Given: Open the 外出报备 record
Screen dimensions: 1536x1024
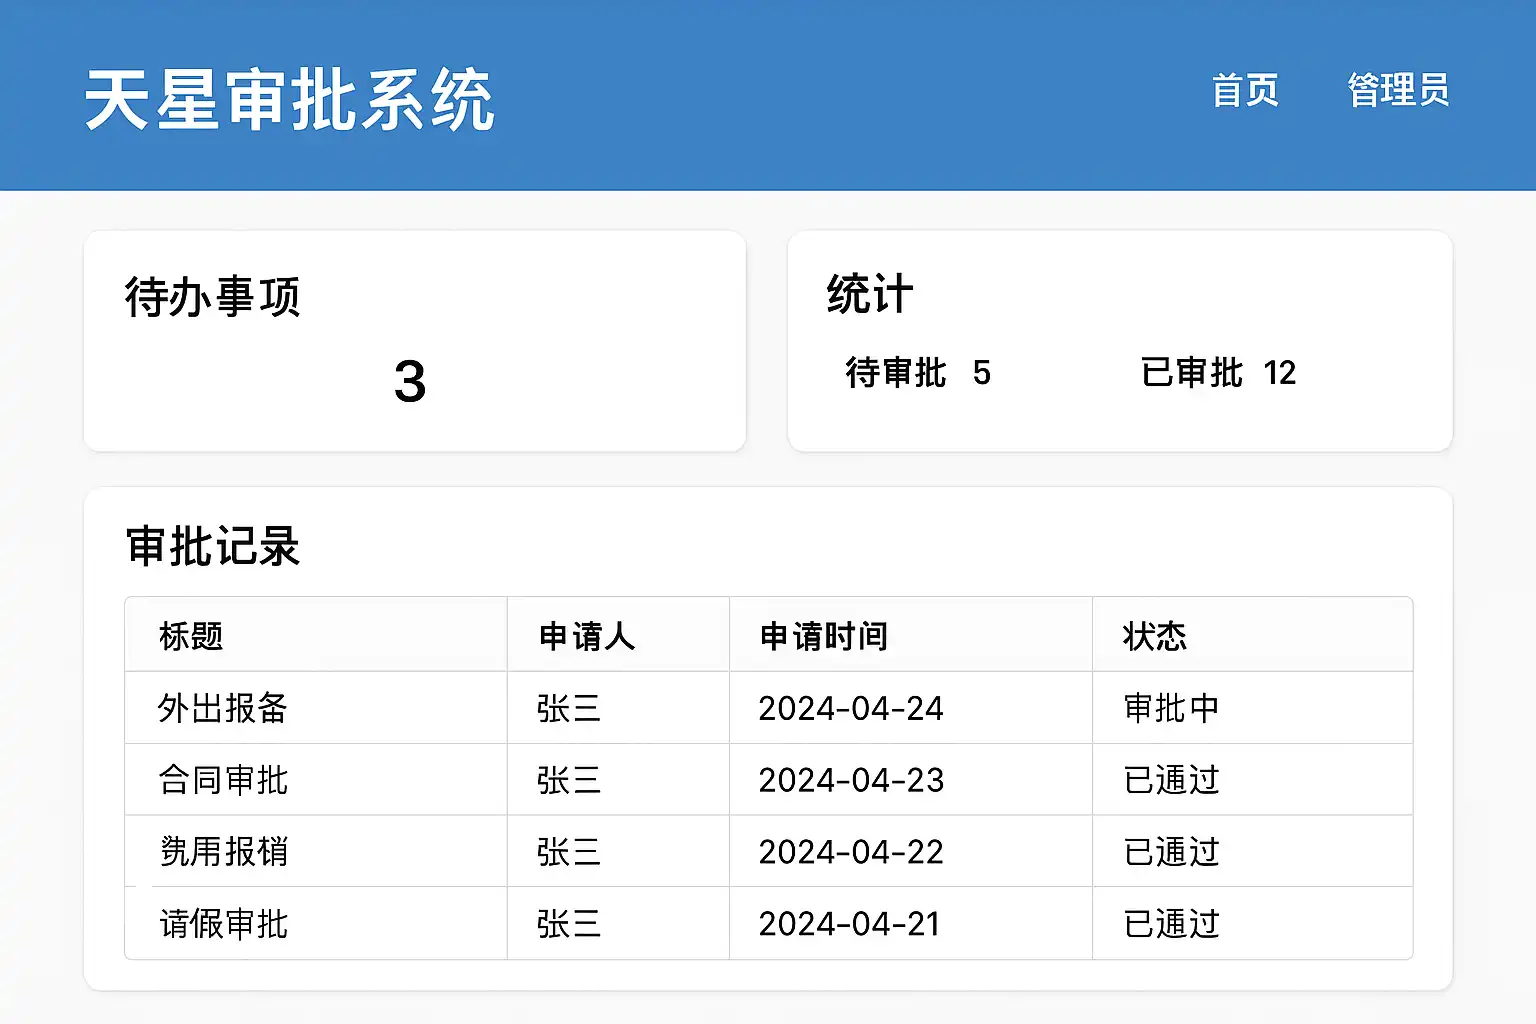Looking at the screenshot, I should click(223, 708).
